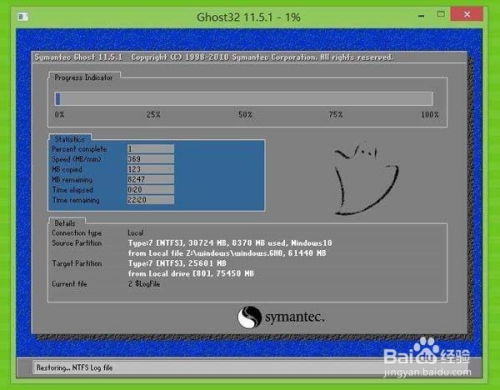Click the symantec. brand text
Screen dimensions: 500x390
(x=295, y=317)
